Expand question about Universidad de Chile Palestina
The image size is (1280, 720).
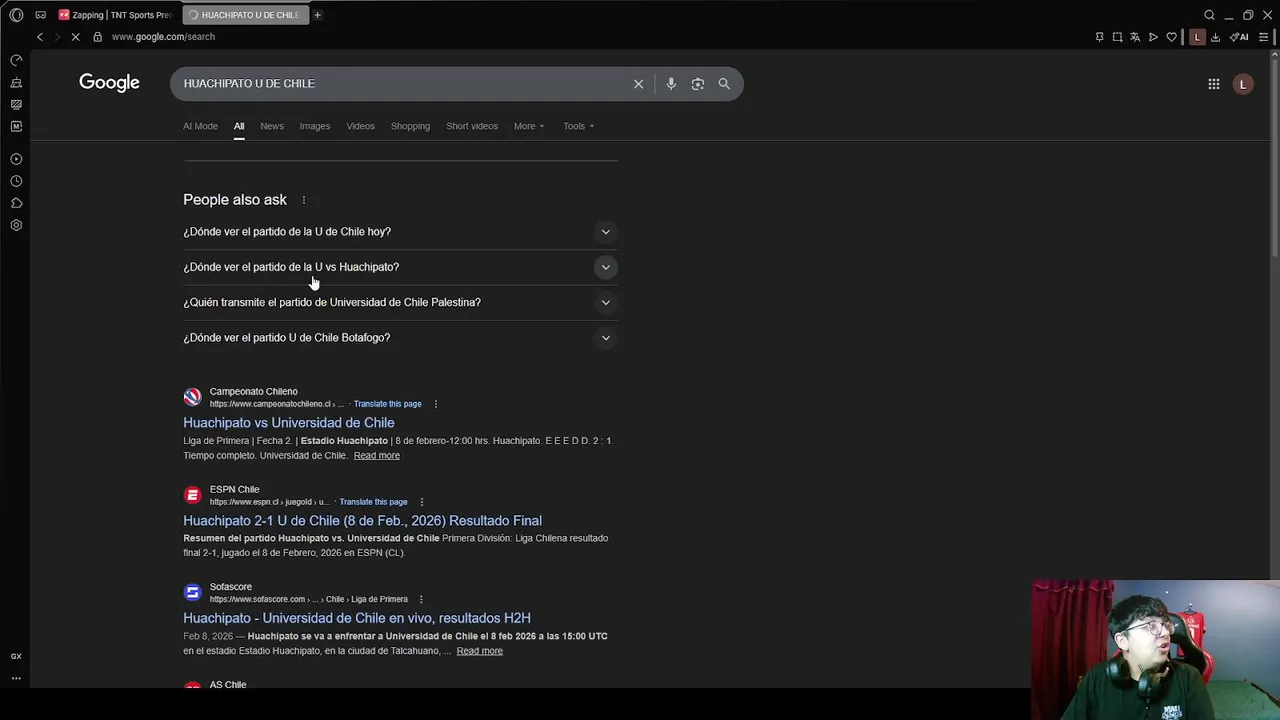400,302
